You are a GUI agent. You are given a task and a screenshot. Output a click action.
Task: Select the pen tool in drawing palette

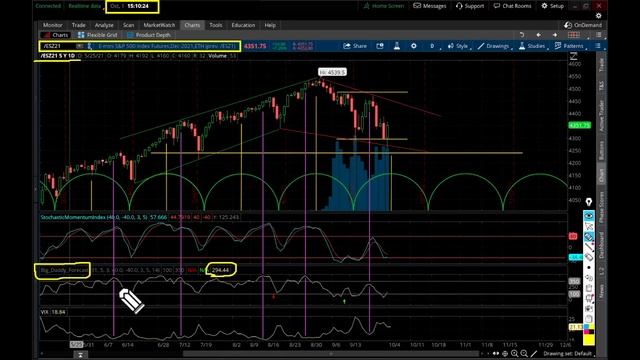(589, 247)
